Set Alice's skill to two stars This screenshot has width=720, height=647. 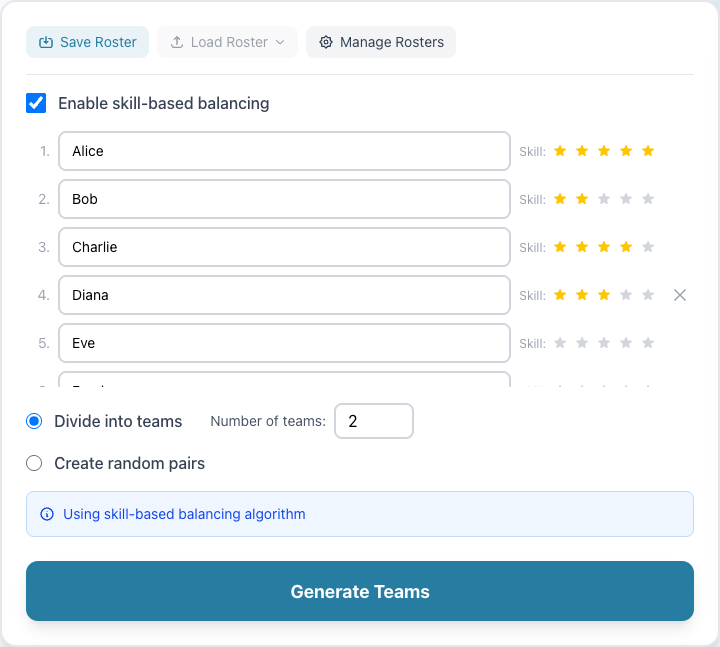[582, 151]
